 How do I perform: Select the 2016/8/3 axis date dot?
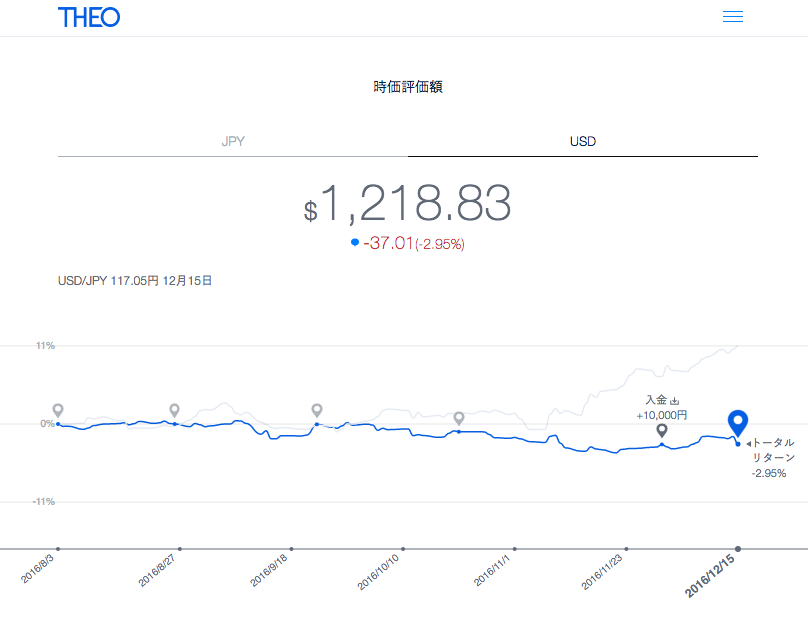(58, 549)
